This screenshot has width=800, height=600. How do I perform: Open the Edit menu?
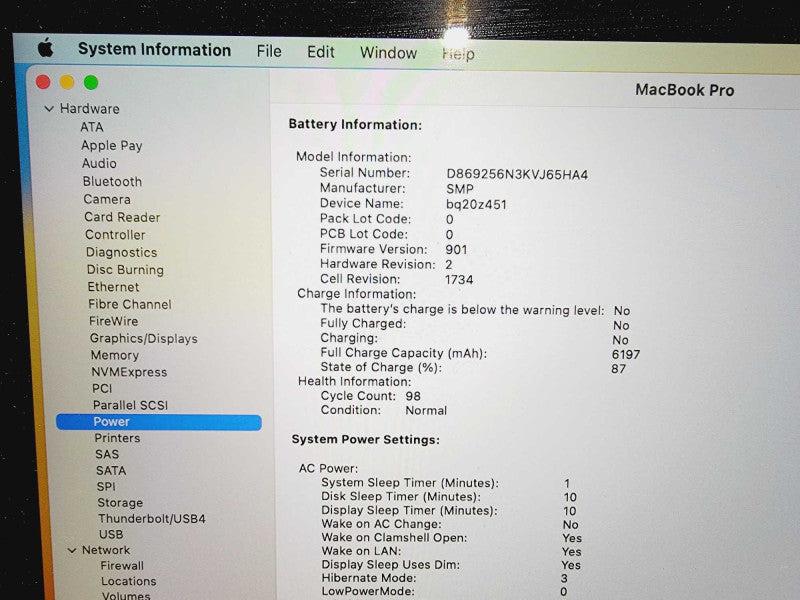(x=320, y=52)
